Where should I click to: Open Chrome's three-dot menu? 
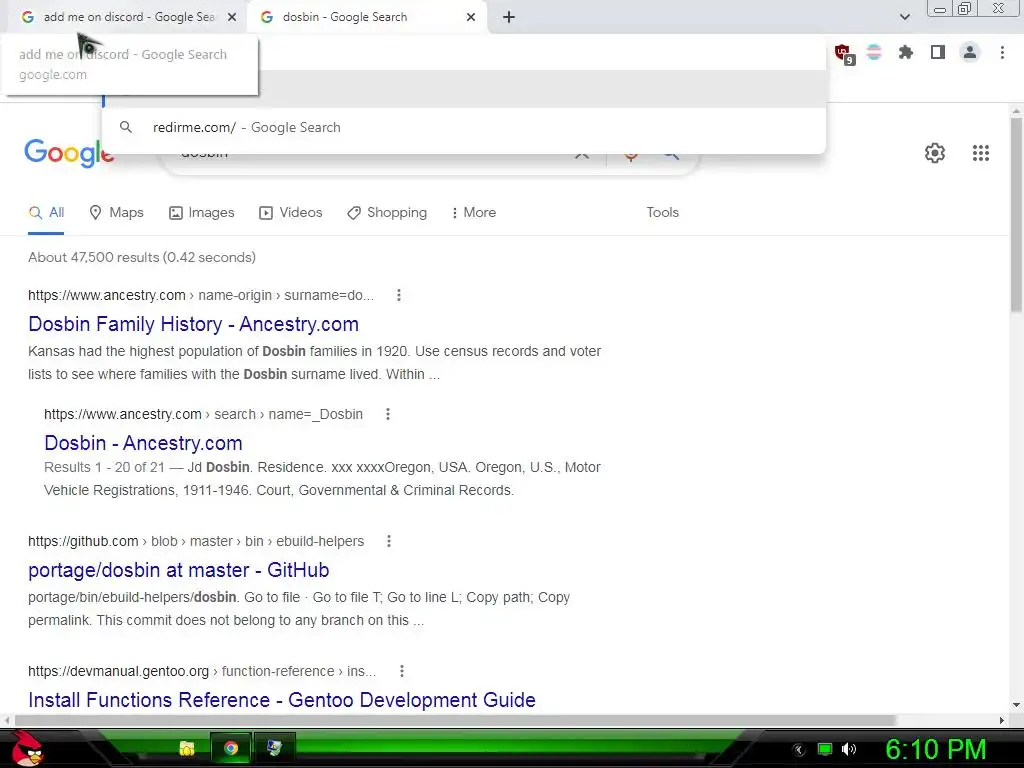1002,52
